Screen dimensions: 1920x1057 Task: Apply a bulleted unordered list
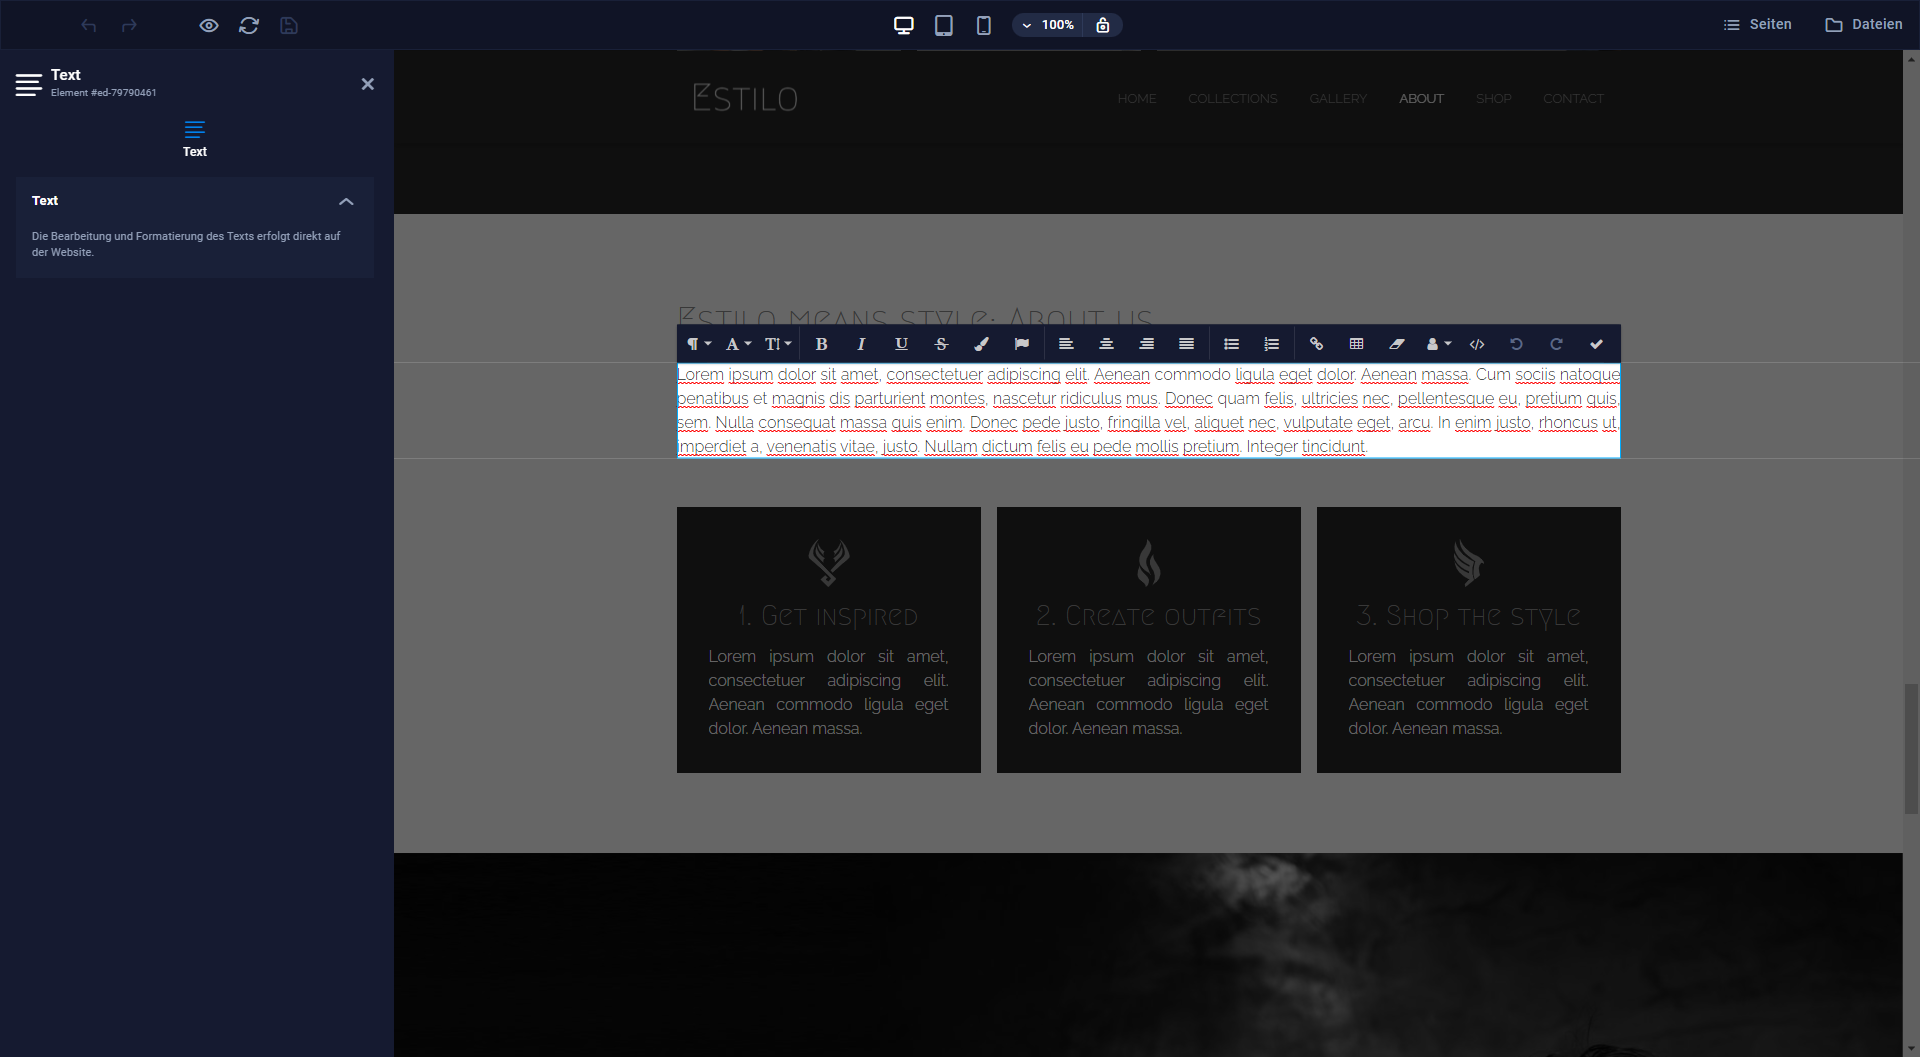point(1231,344)
